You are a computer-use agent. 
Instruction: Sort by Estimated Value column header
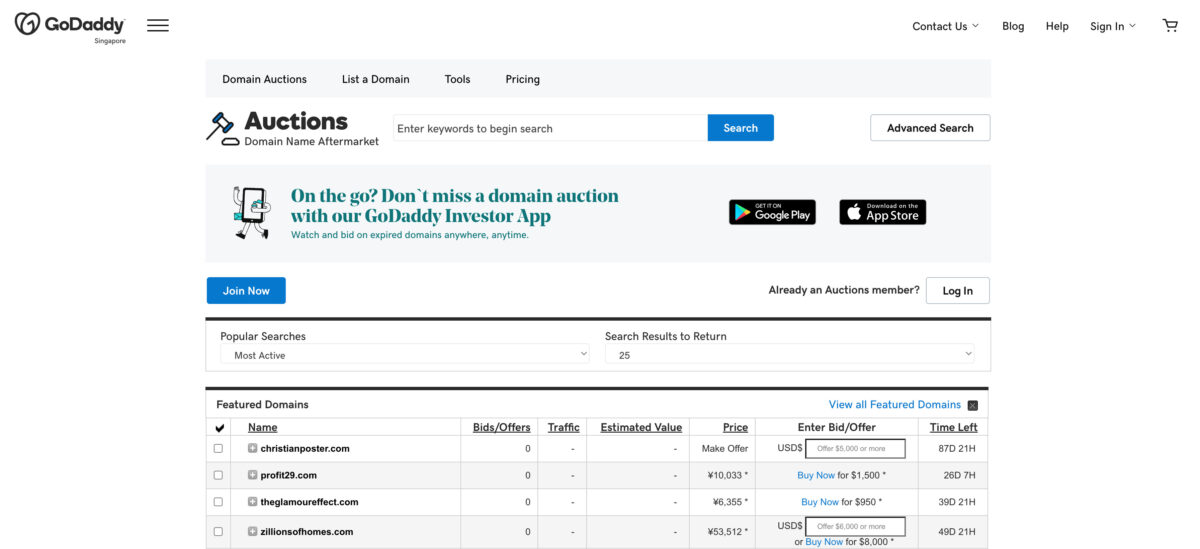641,427
